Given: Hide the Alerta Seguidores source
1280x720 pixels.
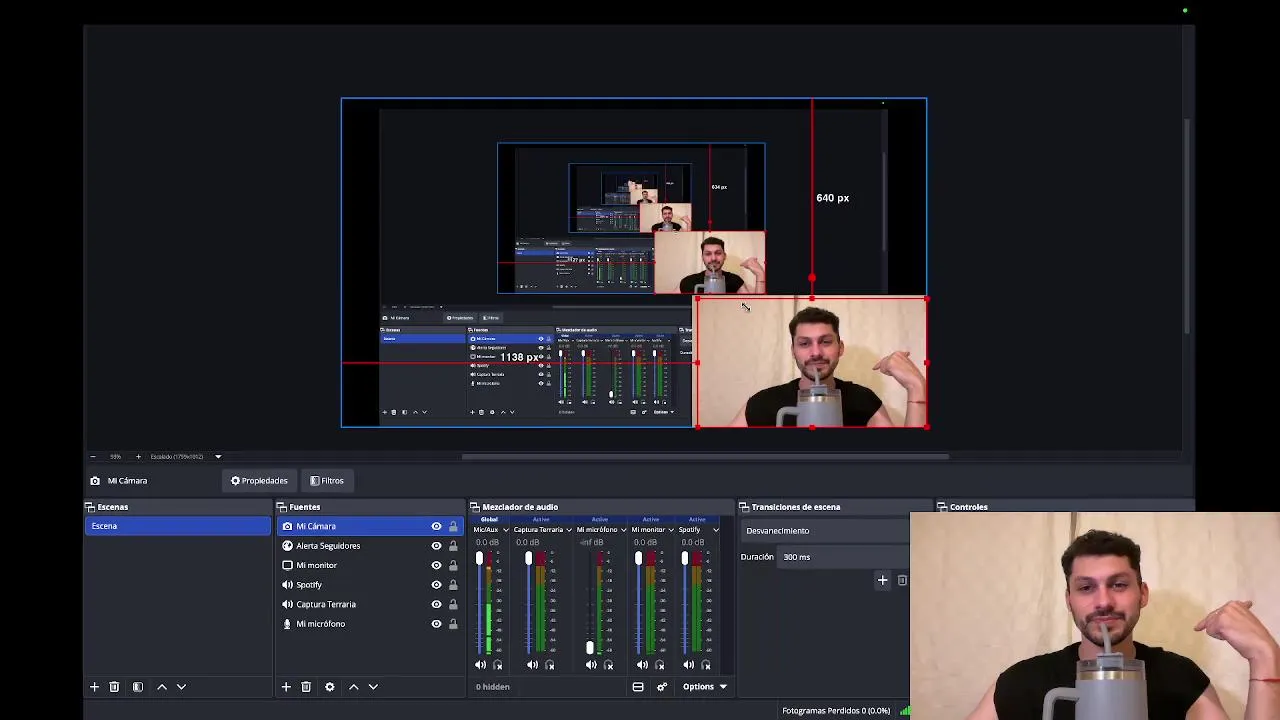Looking at the screenshot, I should 436,546.
